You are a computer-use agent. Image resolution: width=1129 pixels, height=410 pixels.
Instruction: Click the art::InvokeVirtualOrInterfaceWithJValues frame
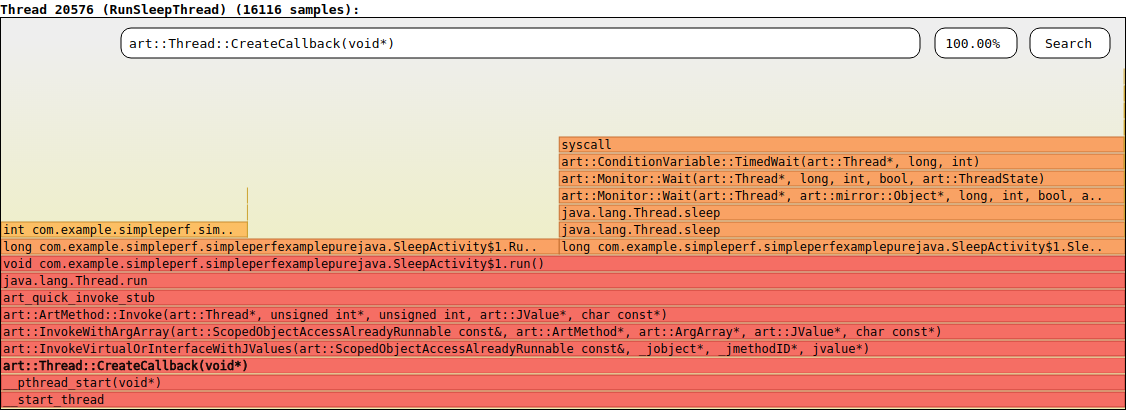tap(563, 349)
